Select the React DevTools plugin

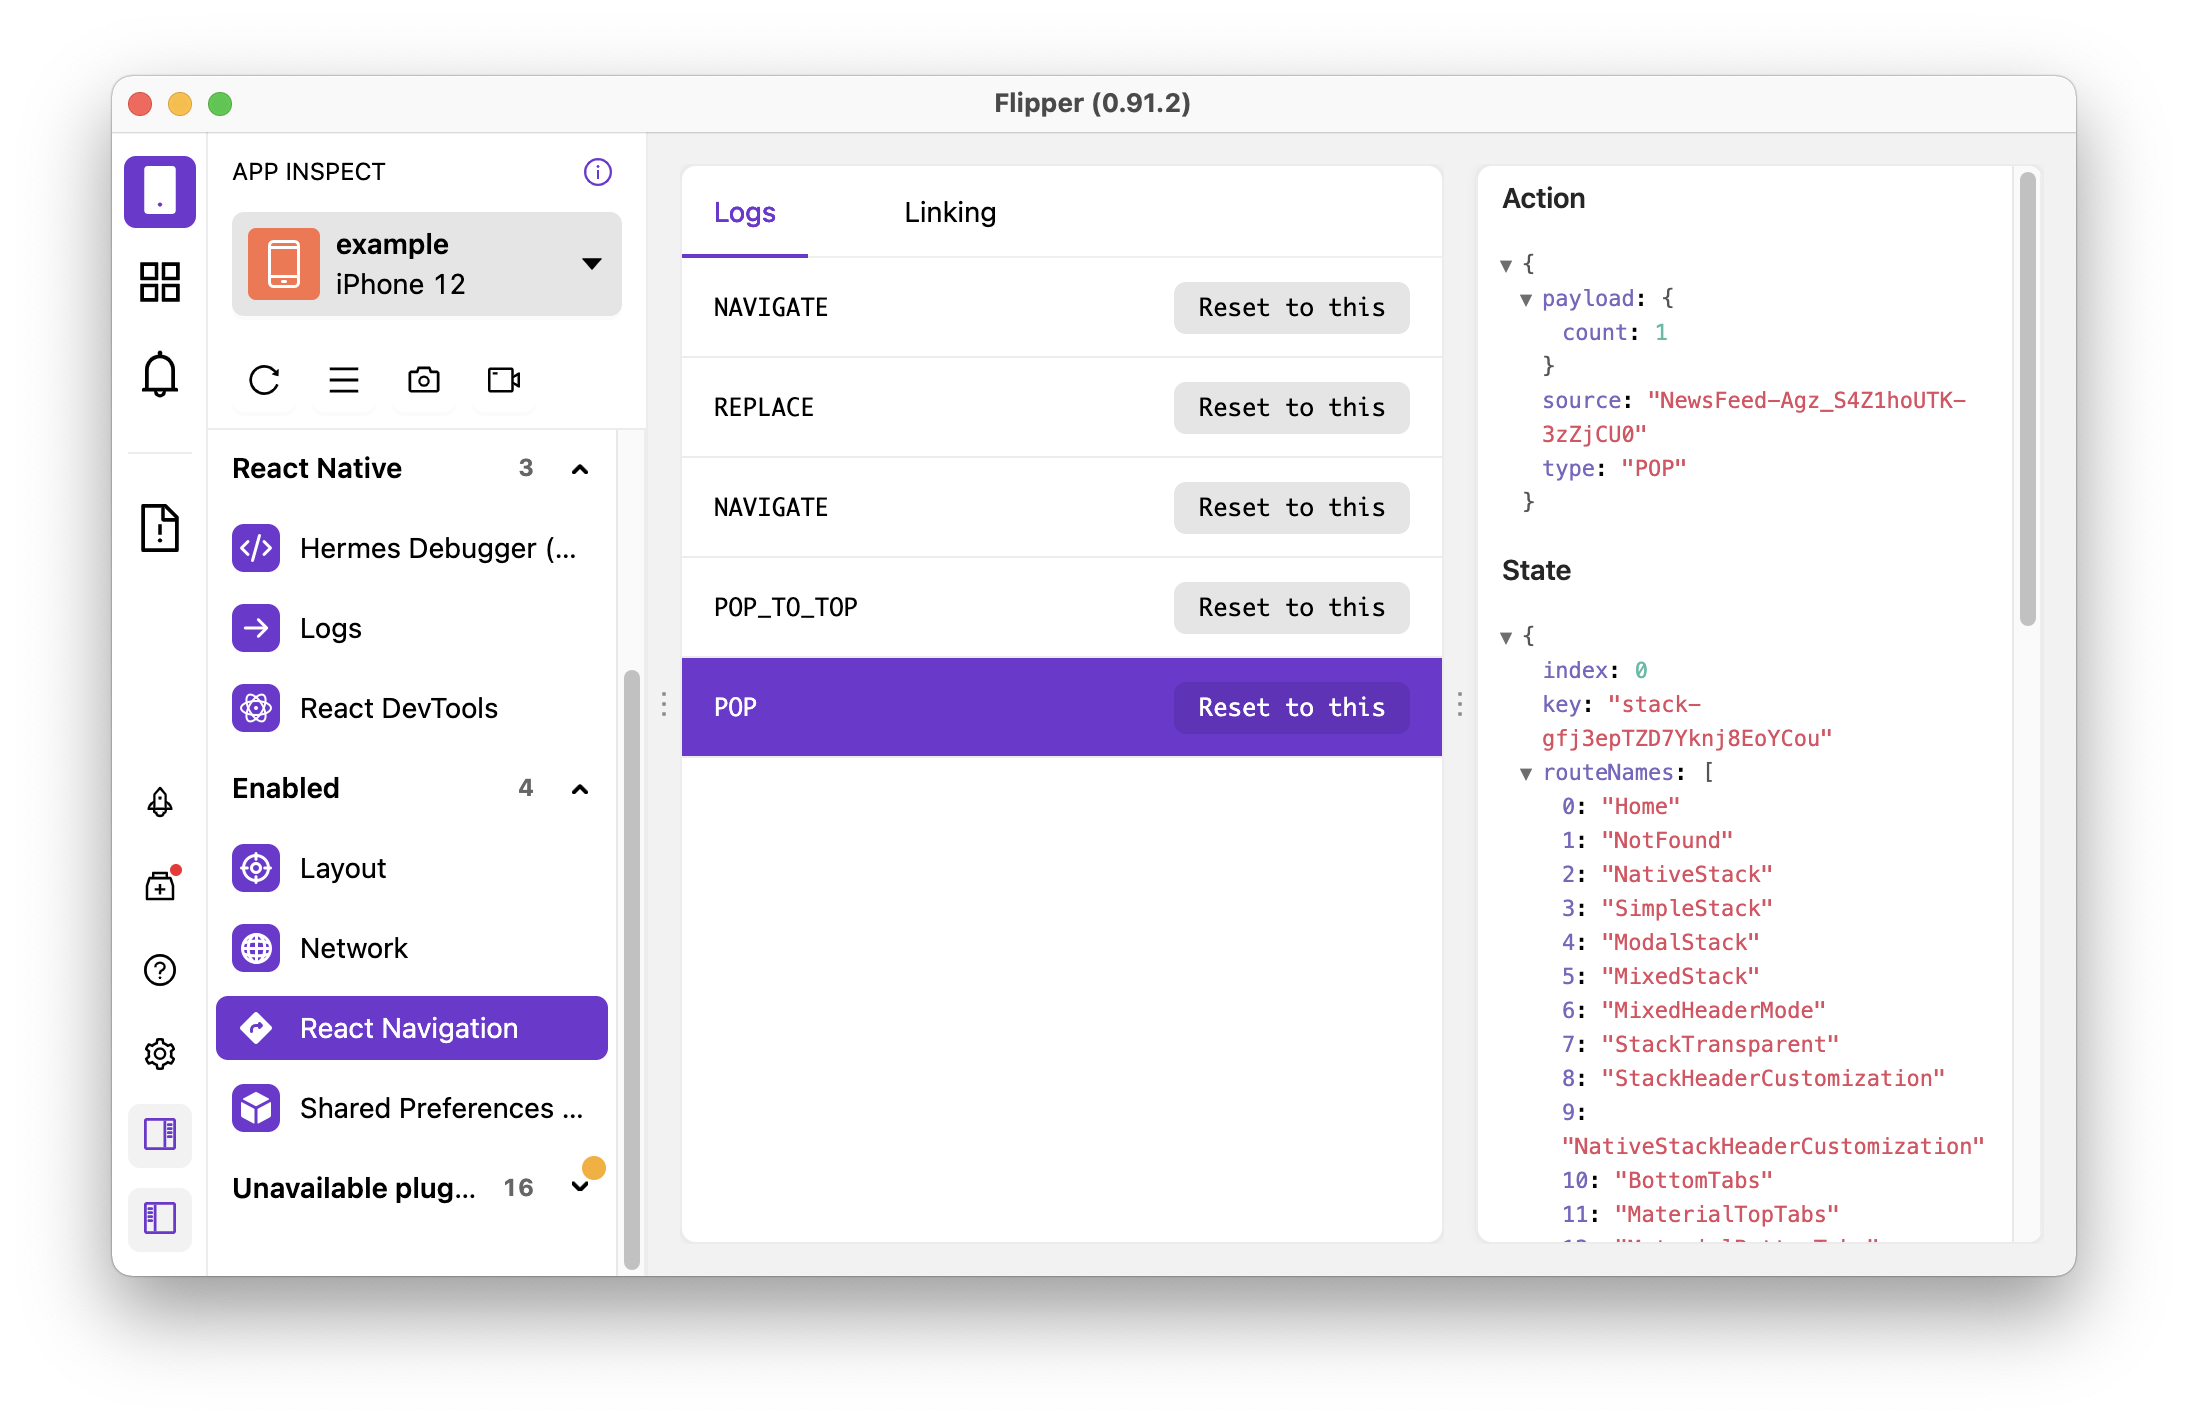[x=399, y=708]
